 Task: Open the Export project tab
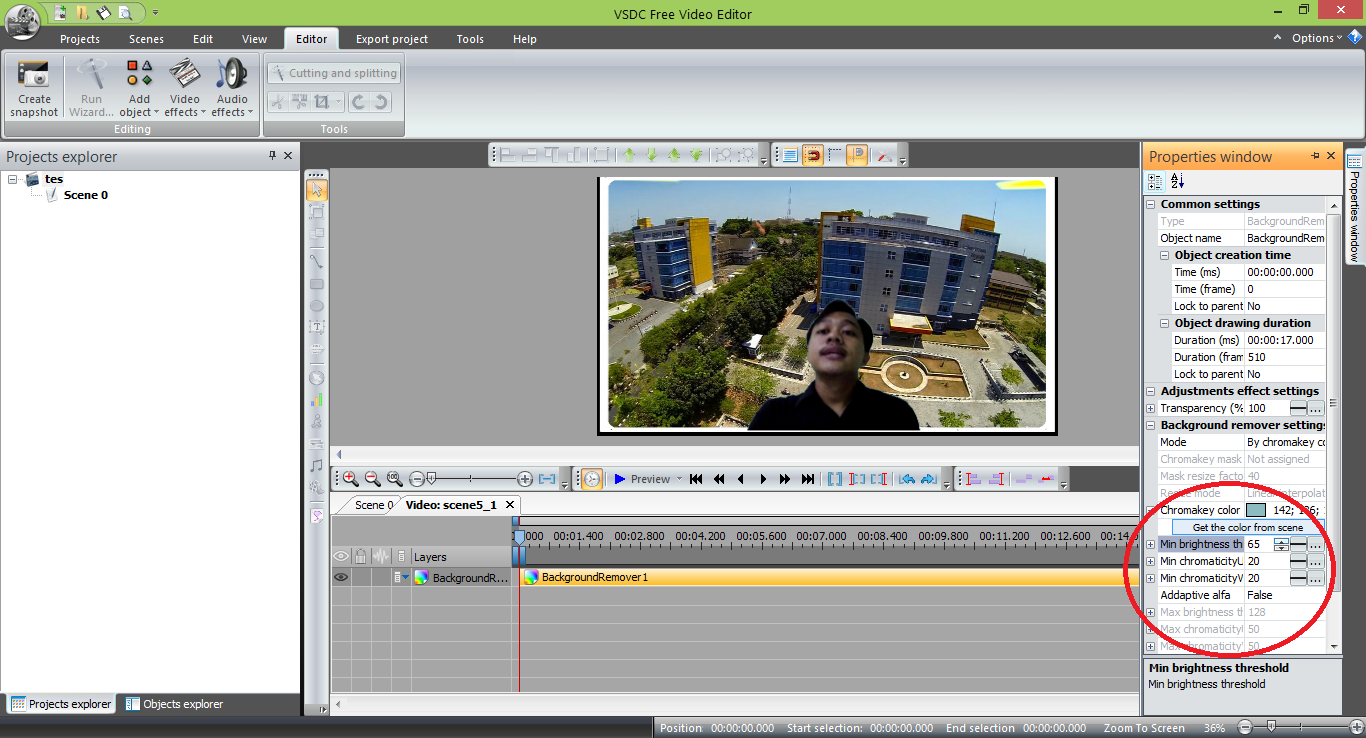[391, 39]
